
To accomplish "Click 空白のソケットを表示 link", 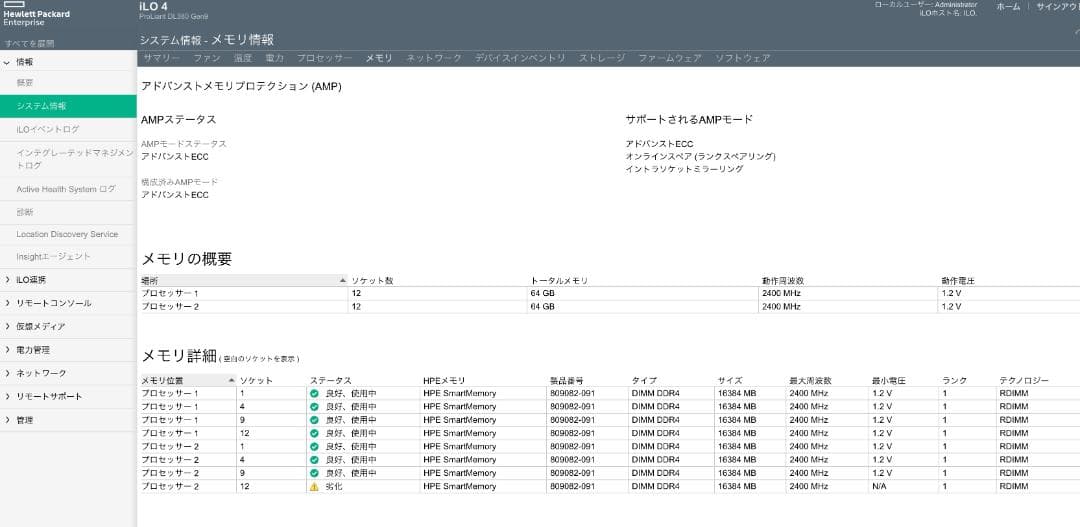I will click(260, 359).
